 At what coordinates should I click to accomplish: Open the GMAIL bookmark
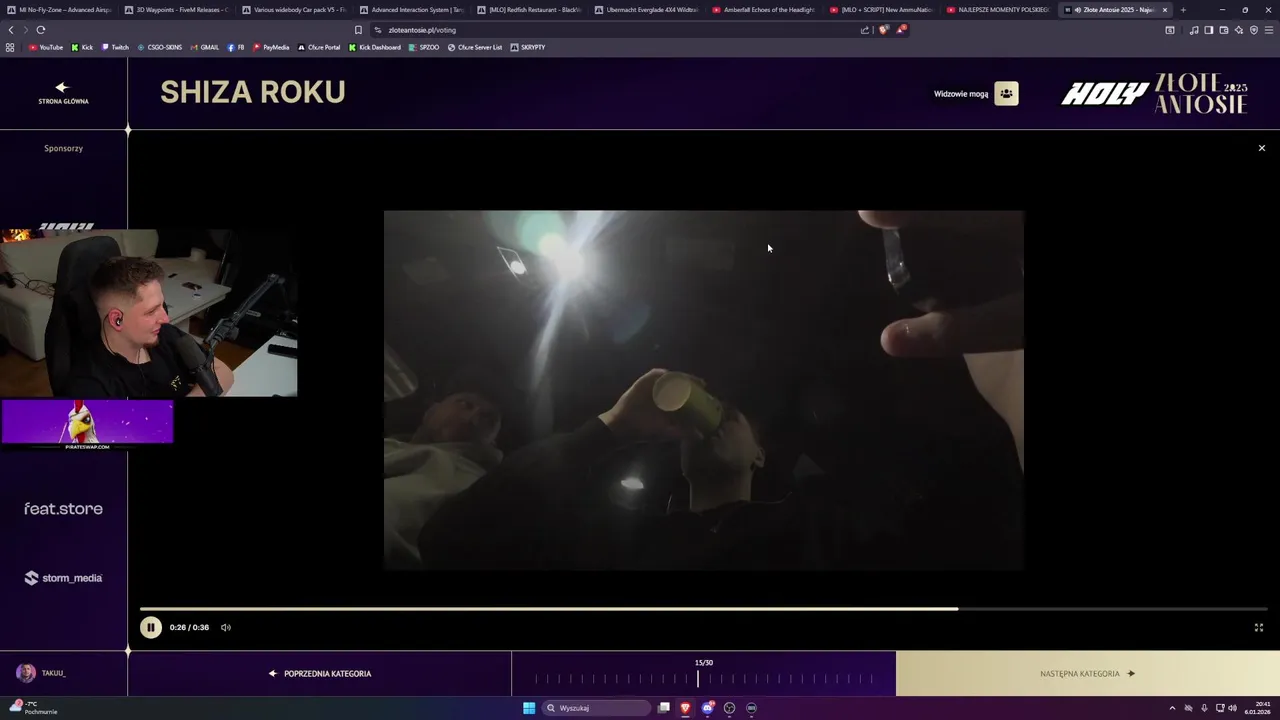tap(204, 47)
